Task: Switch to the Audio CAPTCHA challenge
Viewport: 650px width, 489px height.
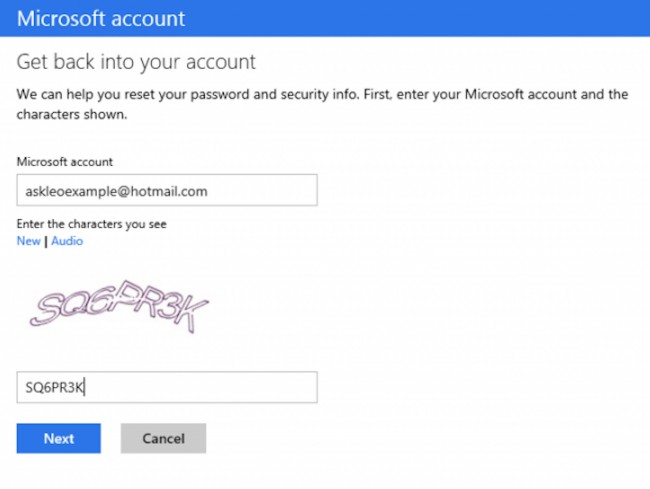Action: coord(67,241)
